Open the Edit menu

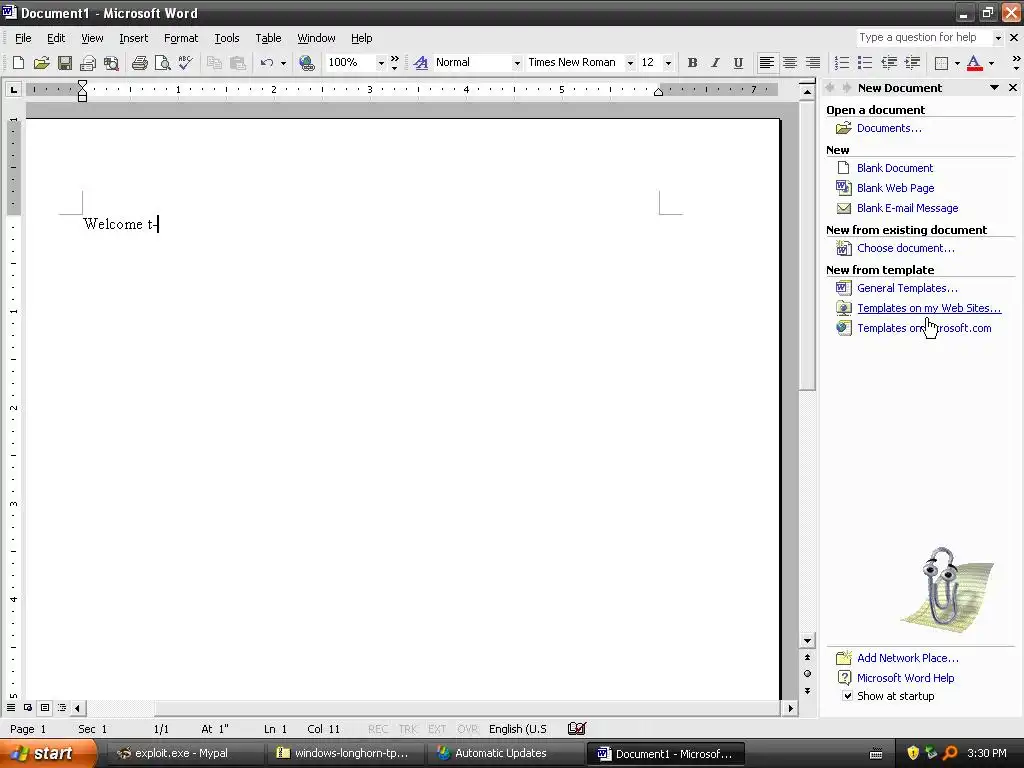click(x=56, y=38)
